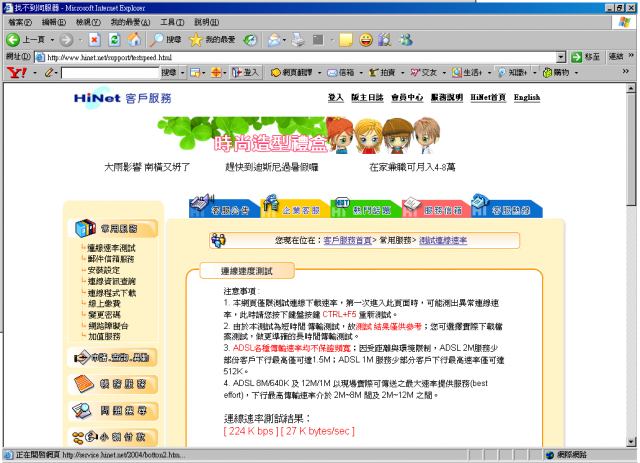
Task: Select the red 服務信箱 tab
Action: point(437,207)
